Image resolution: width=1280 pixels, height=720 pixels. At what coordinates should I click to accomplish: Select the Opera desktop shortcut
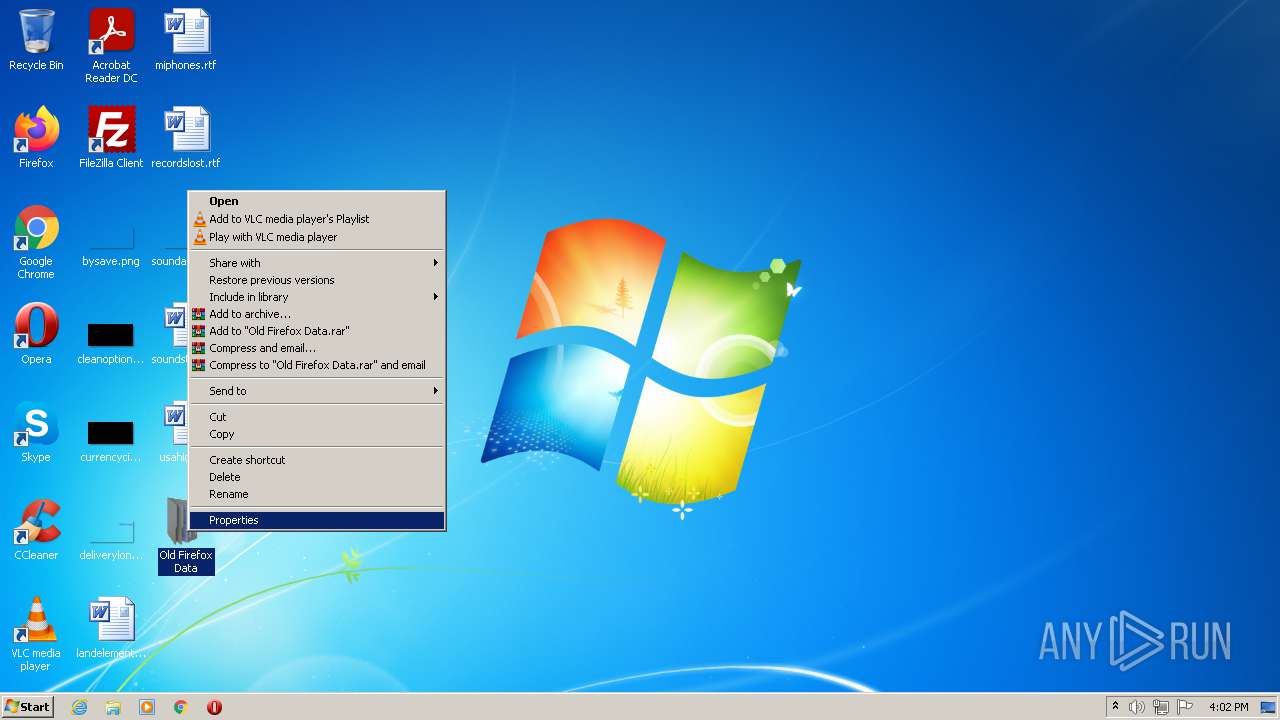[x=36, y=334]
